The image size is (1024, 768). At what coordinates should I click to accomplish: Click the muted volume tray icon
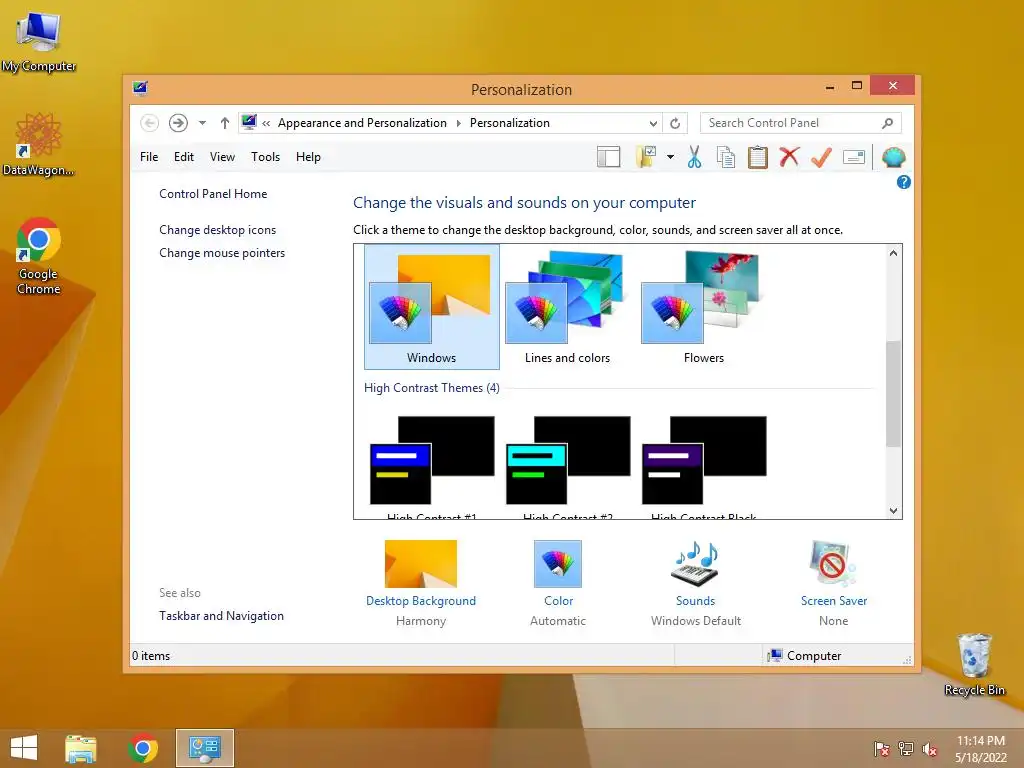click(929, 749)
